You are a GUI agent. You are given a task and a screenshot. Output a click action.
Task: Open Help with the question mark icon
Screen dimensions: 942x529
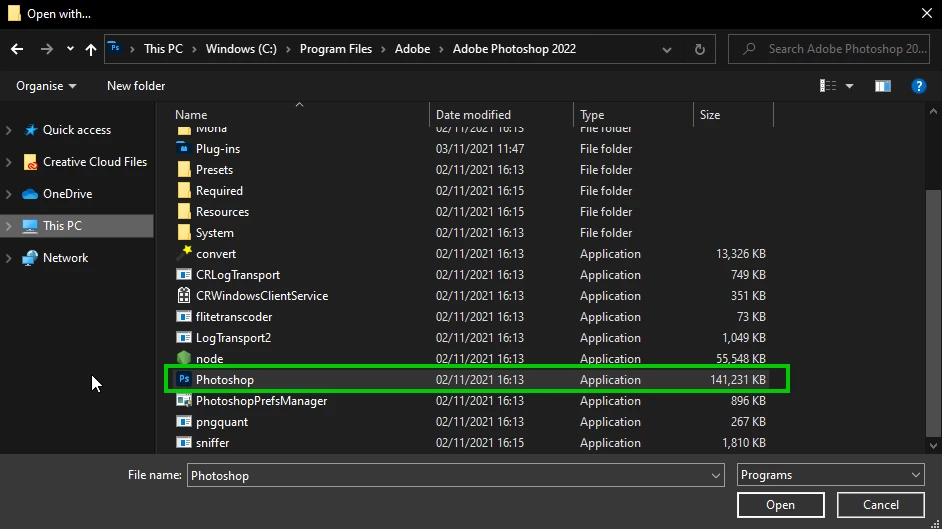point(919,86)
